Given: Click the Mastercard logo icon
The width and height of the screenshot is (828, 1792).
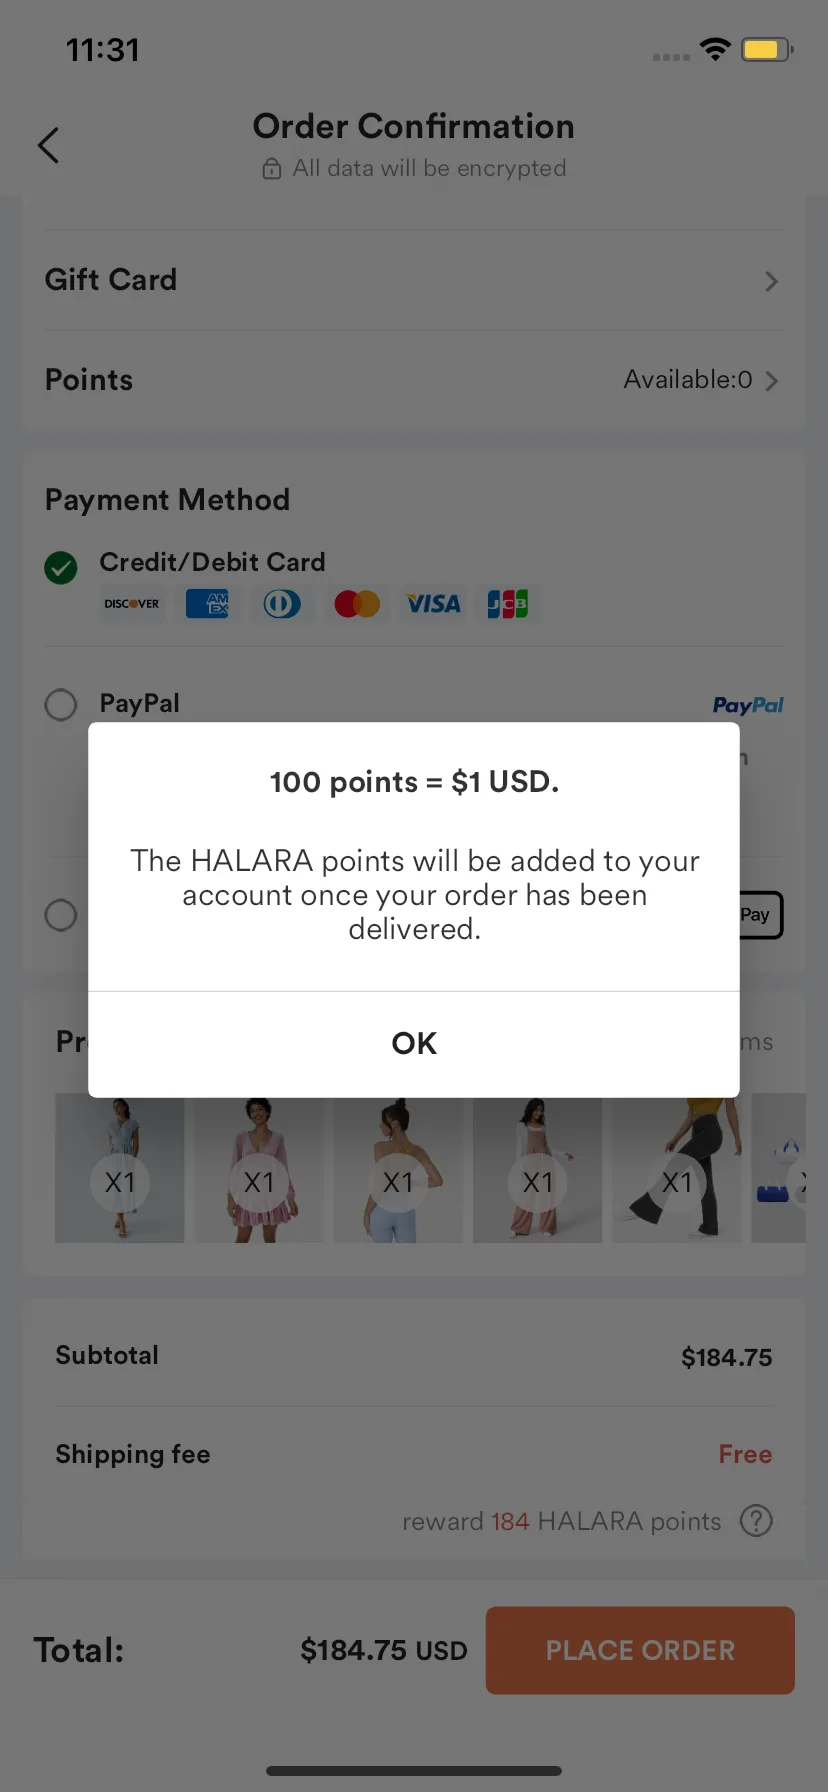Looking at the screenshot, I should [357, 604].
